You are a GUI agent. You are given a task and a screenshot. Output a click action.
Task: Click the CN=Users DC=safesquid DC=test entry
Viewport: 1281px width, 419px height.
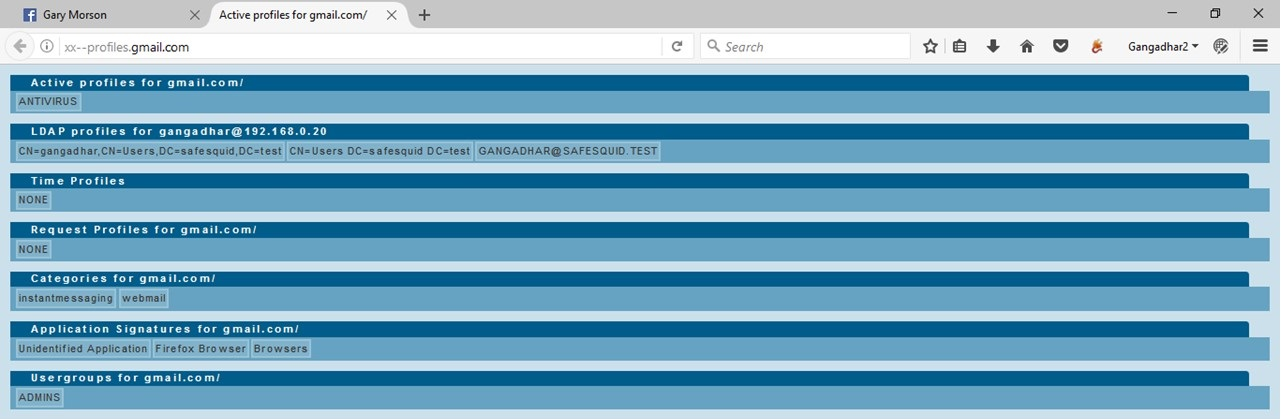point(380,151)
